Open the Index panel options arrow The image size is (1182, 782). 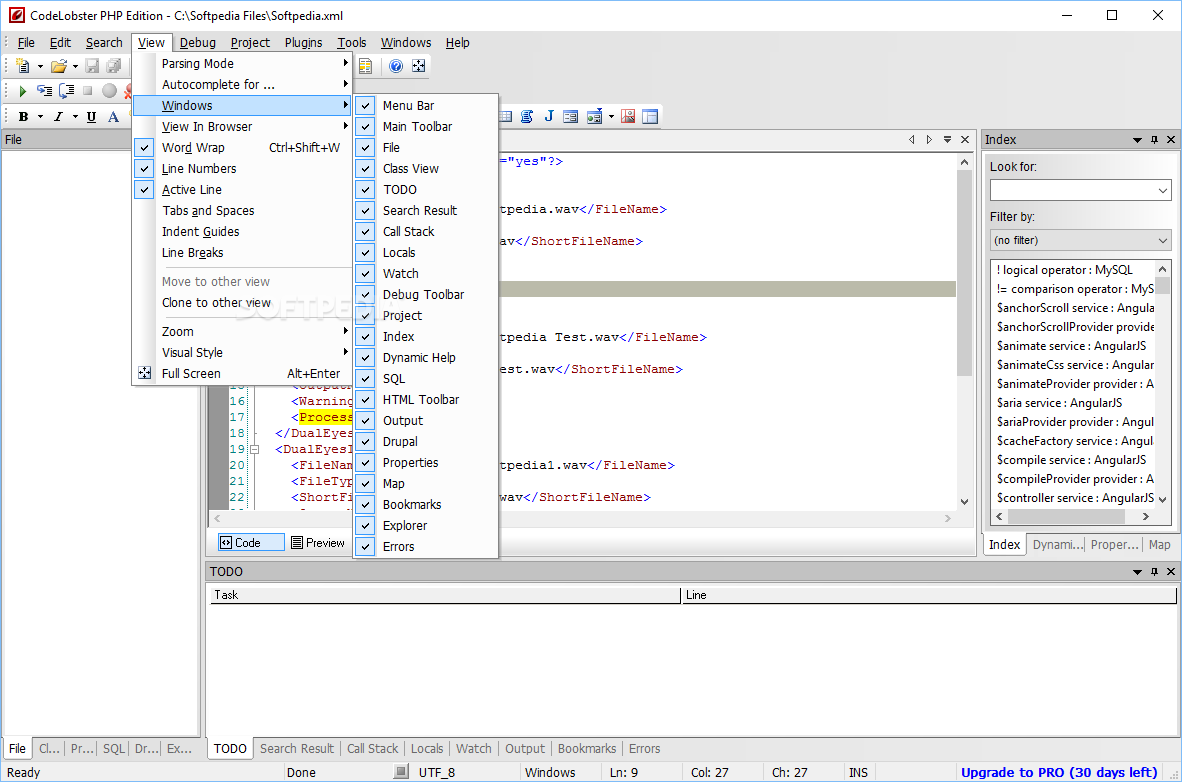(x=1137, y=140)
